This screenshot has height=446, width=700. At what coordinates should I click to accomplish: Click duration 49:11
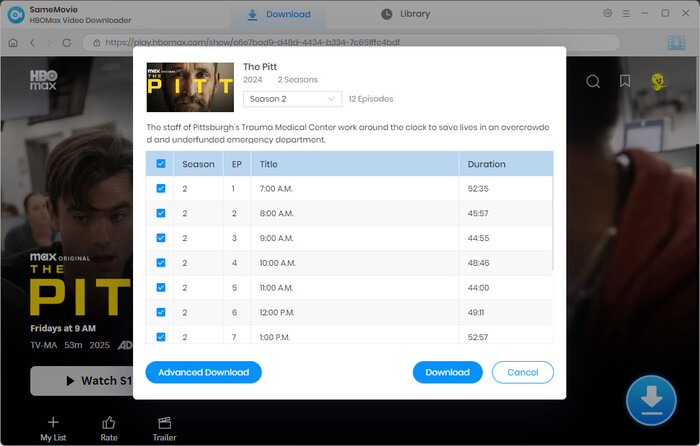476,313
